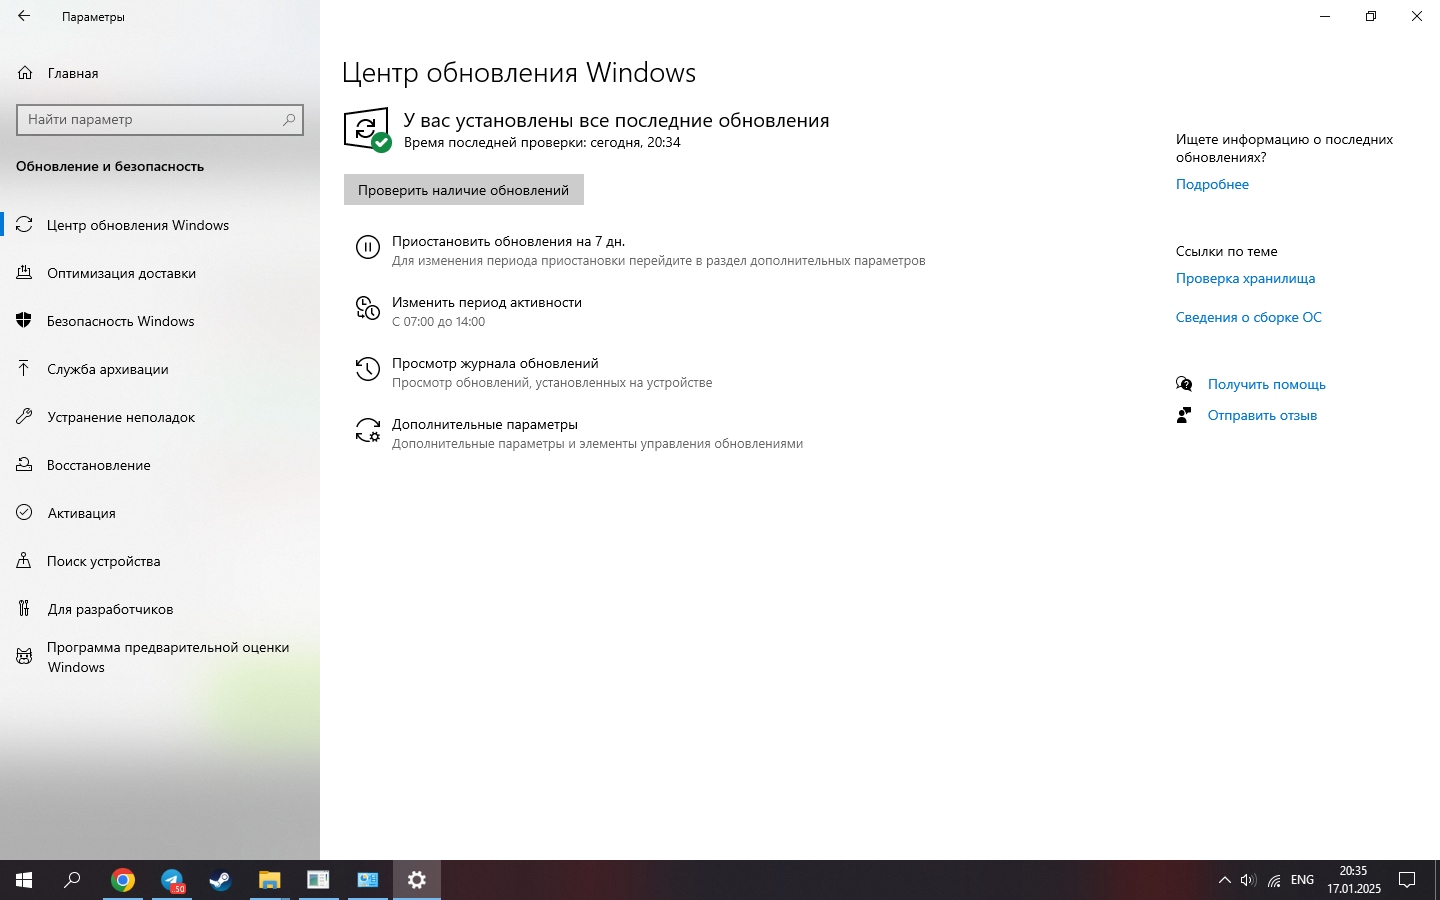
Task: Click the 'Подробнее' link
Action: [x=1212, y=184]
